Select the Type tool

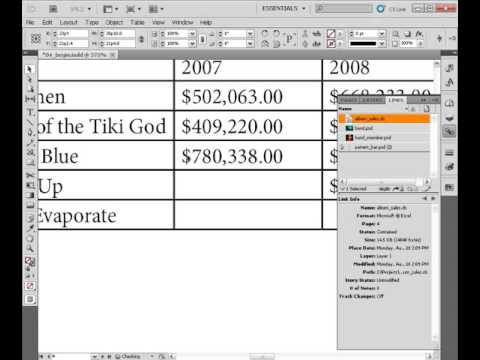point(30,112)
